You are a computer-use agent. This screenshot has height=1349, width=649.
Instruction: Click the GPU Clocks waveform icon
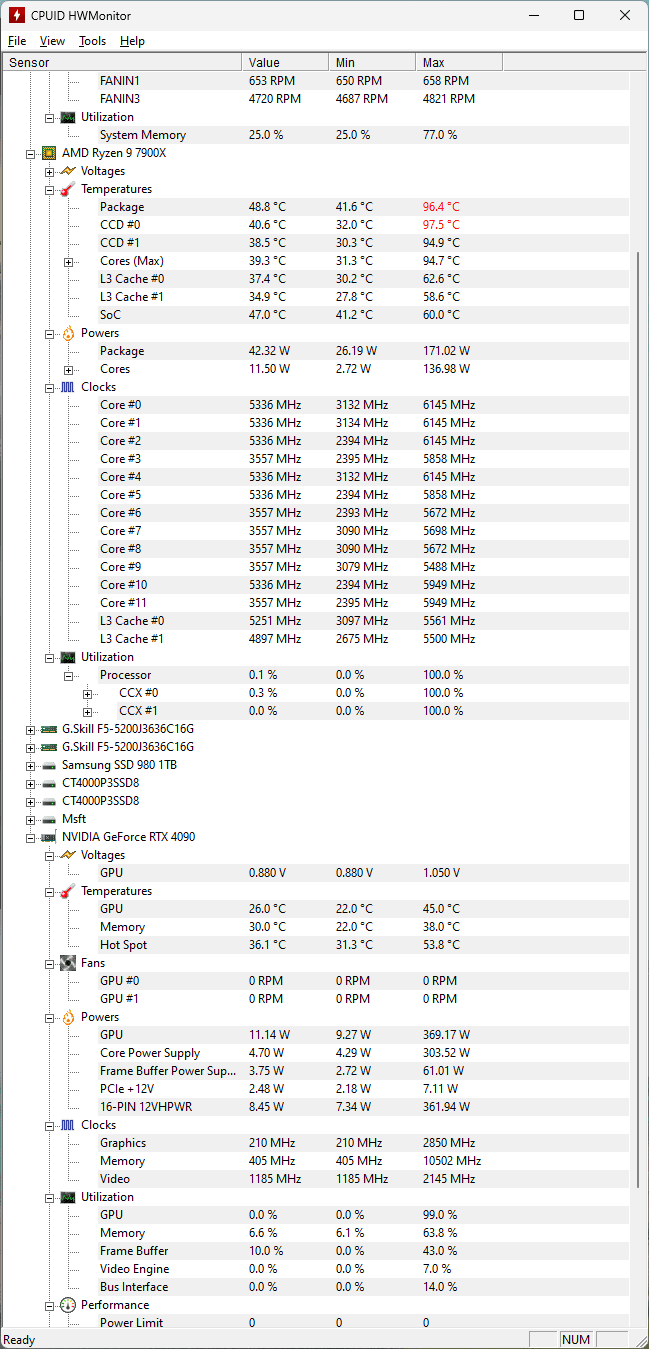(x=67, y=1125)
